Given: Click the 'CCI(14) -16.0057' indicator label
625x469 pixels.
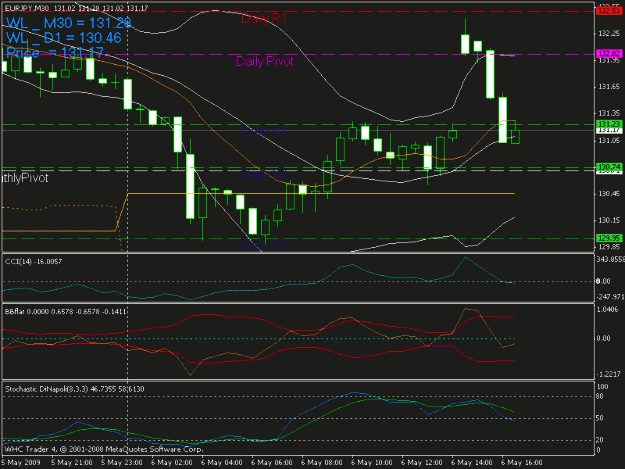Looking at the screenshot, I should click(x=33, y=261).
